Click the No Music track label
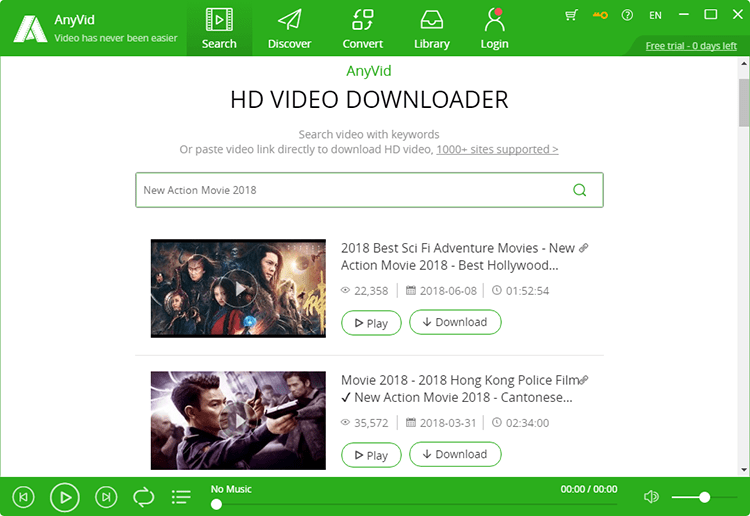This screenshot has height=516, width=750. pyautogui.click(x=231, y=489)
